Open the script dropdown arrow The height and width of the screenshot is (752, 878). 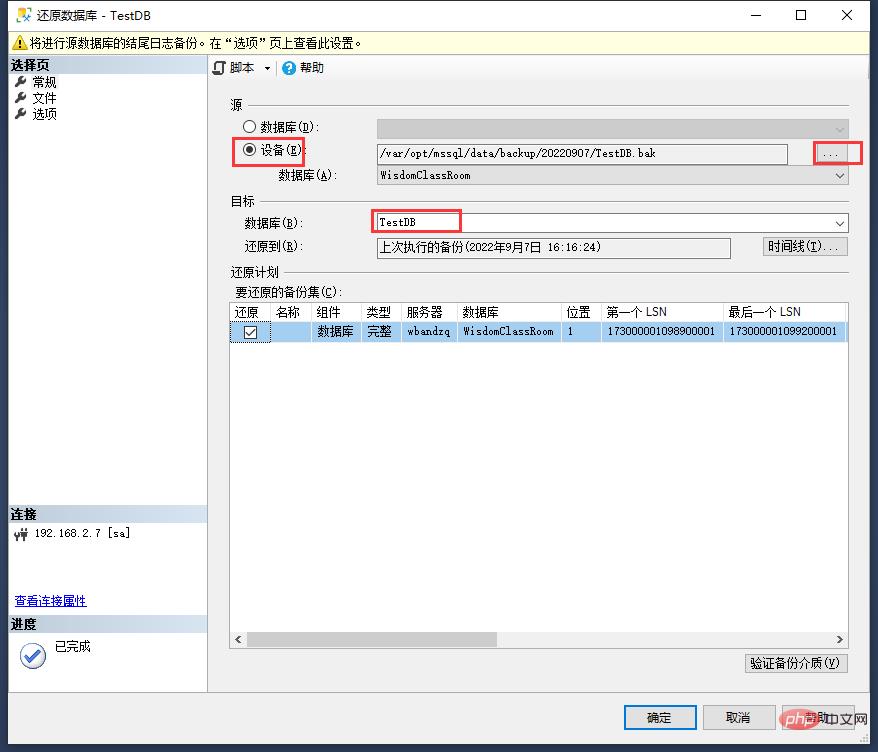click(267, 69)
